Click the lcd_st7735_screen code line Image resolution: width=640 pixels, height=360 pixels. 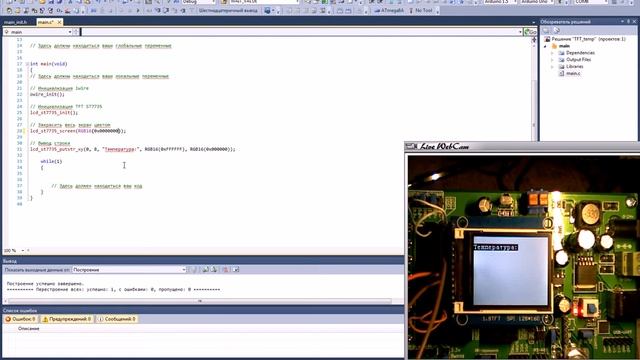coord(78,131)
